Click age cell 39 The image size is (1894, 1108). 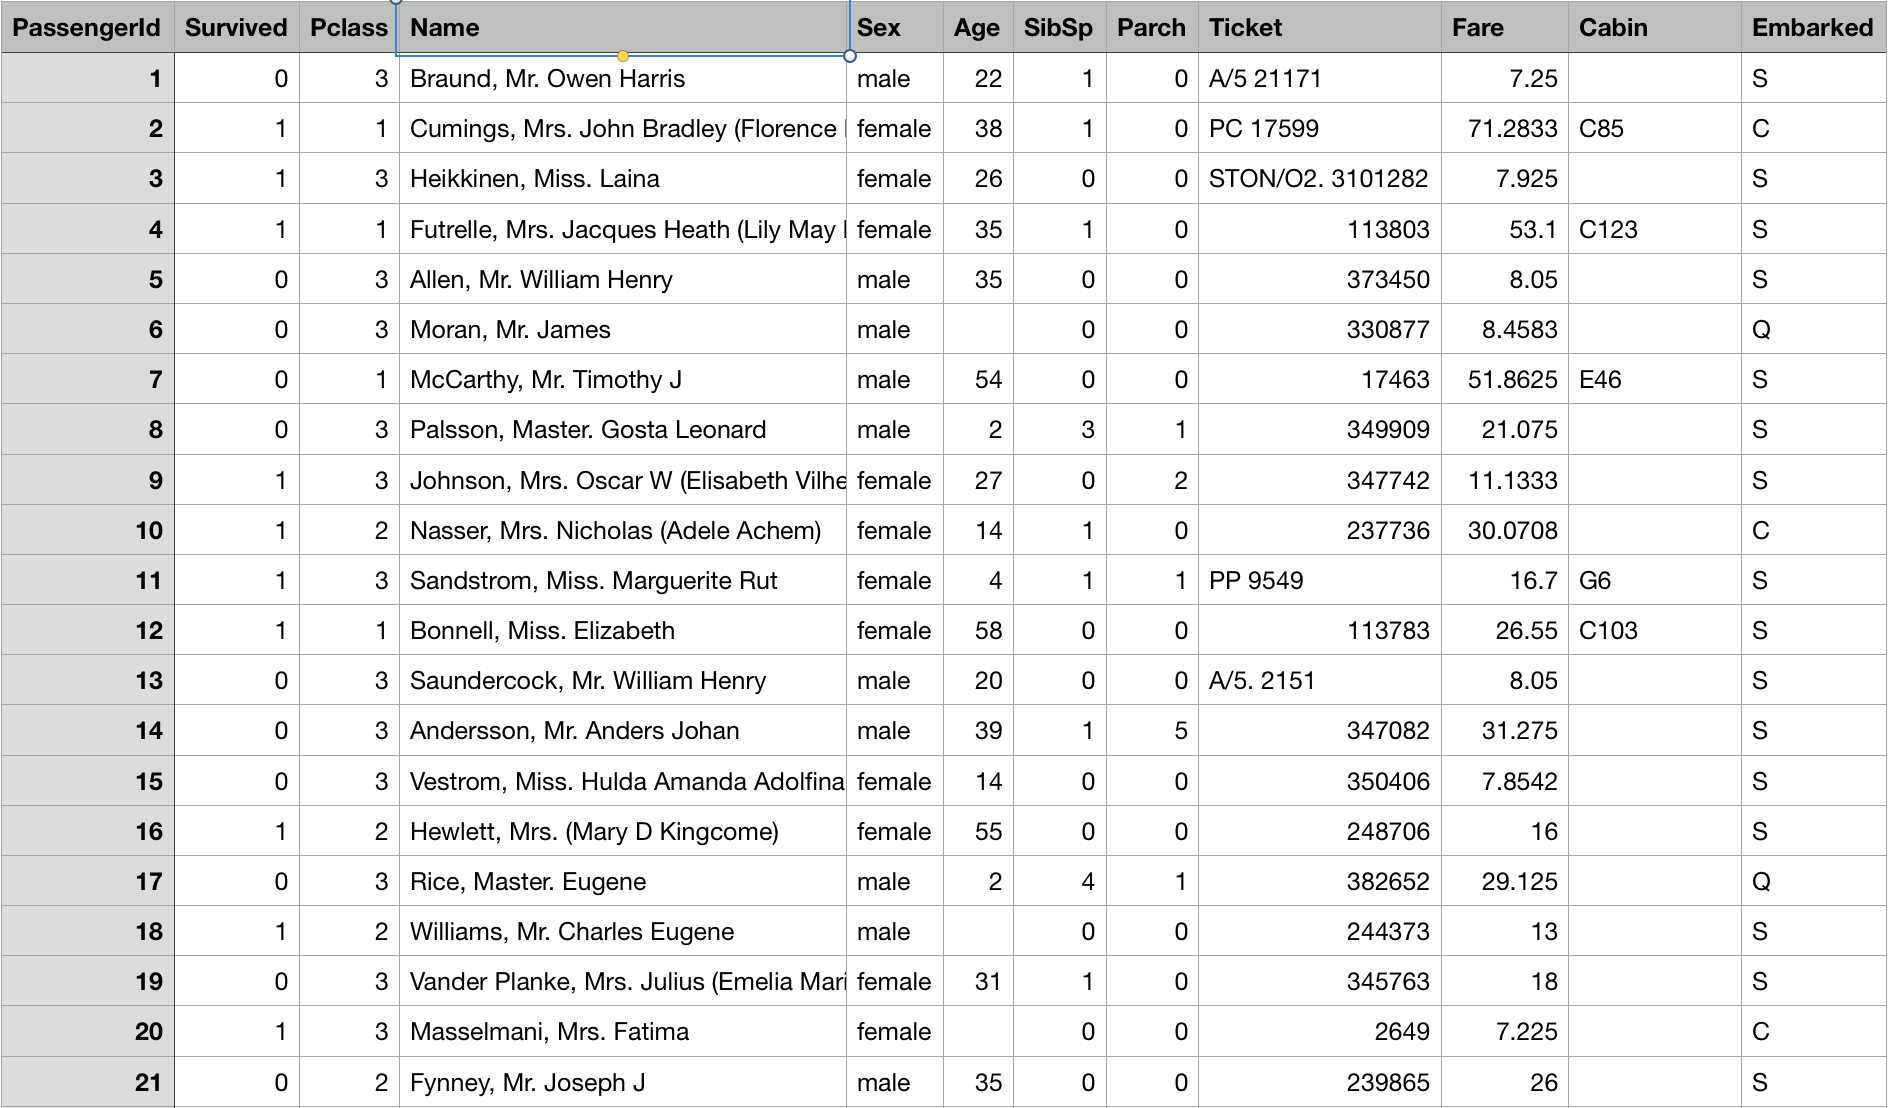[x=978, y=730]
